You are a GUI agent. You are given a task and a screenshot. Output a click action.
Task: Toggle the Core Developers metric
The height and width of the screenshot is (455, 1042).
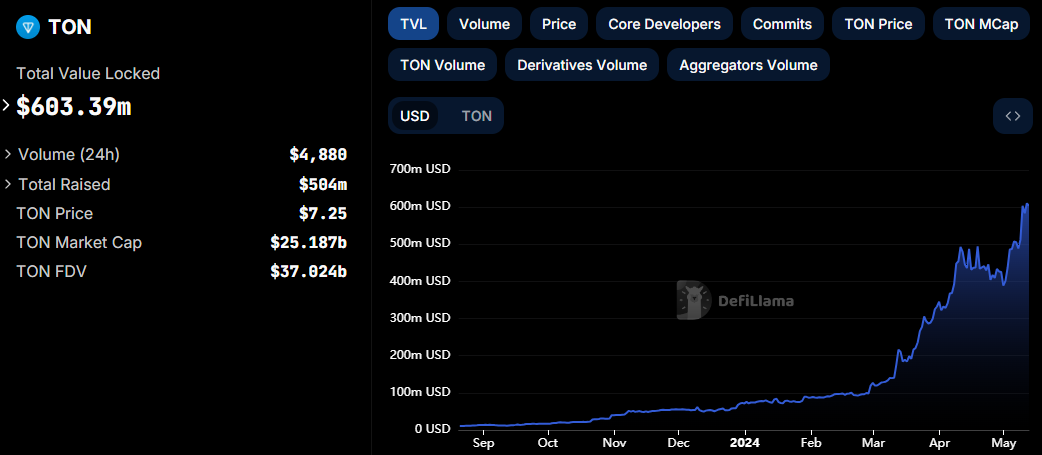coord(665,24)
